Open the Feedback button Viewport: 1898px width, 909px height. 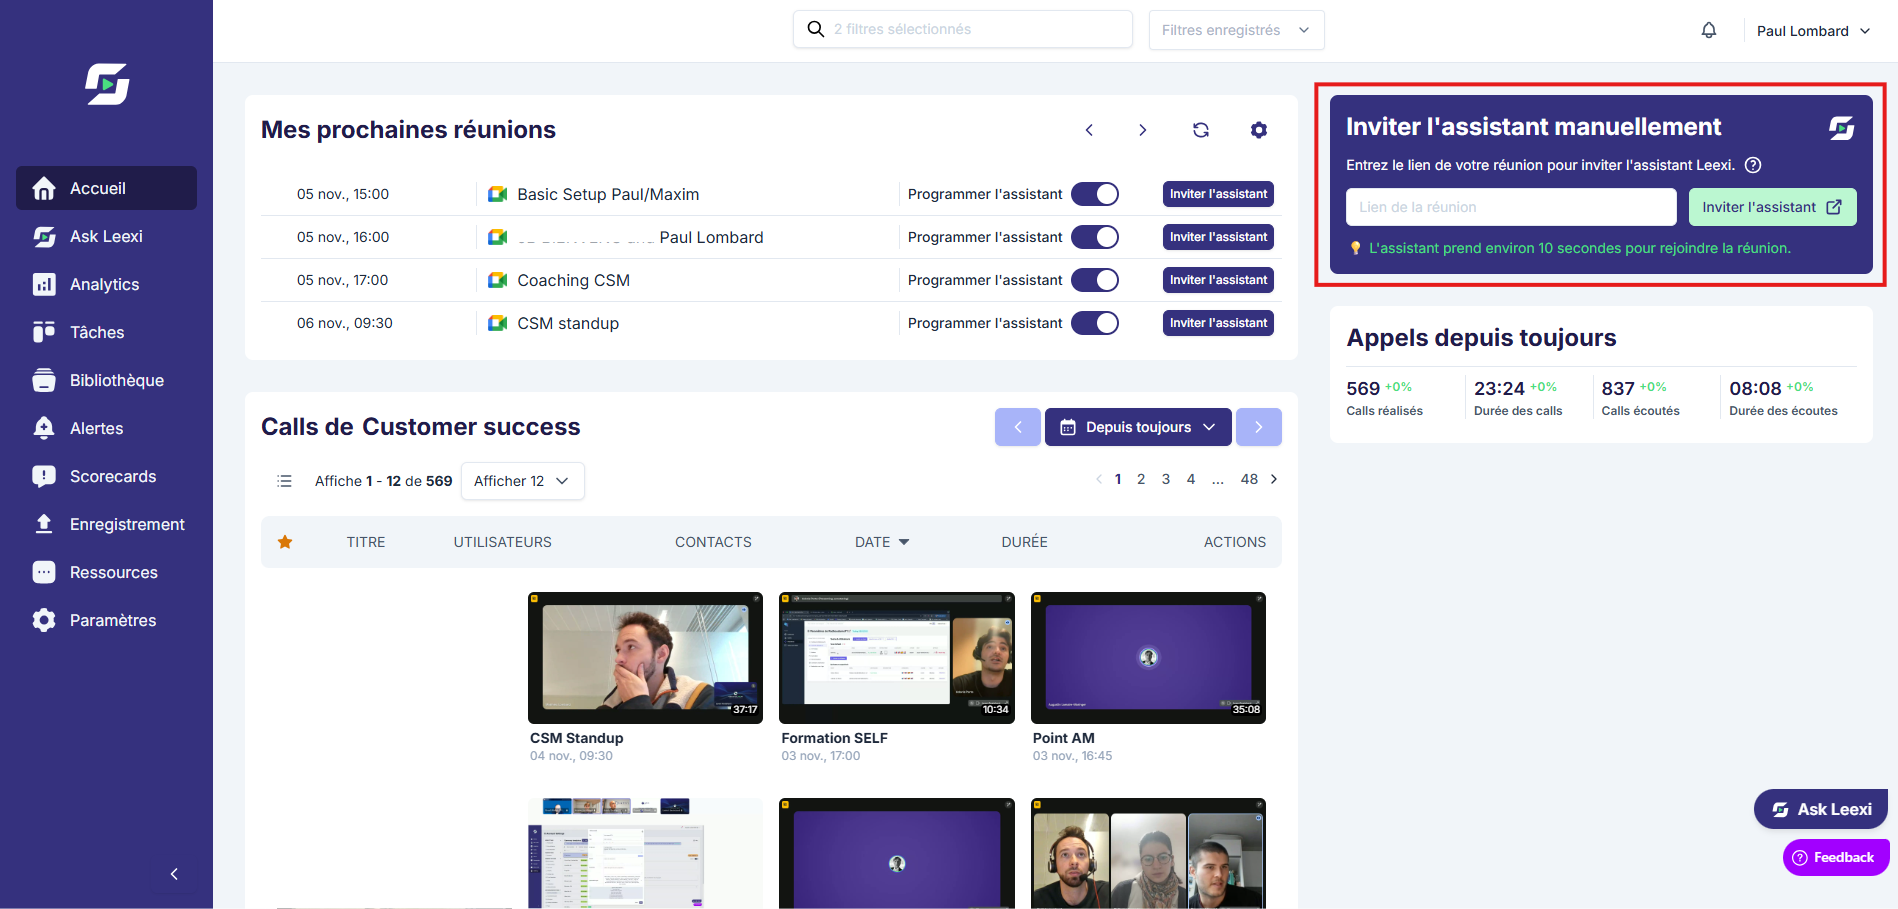pos(1836,857)
